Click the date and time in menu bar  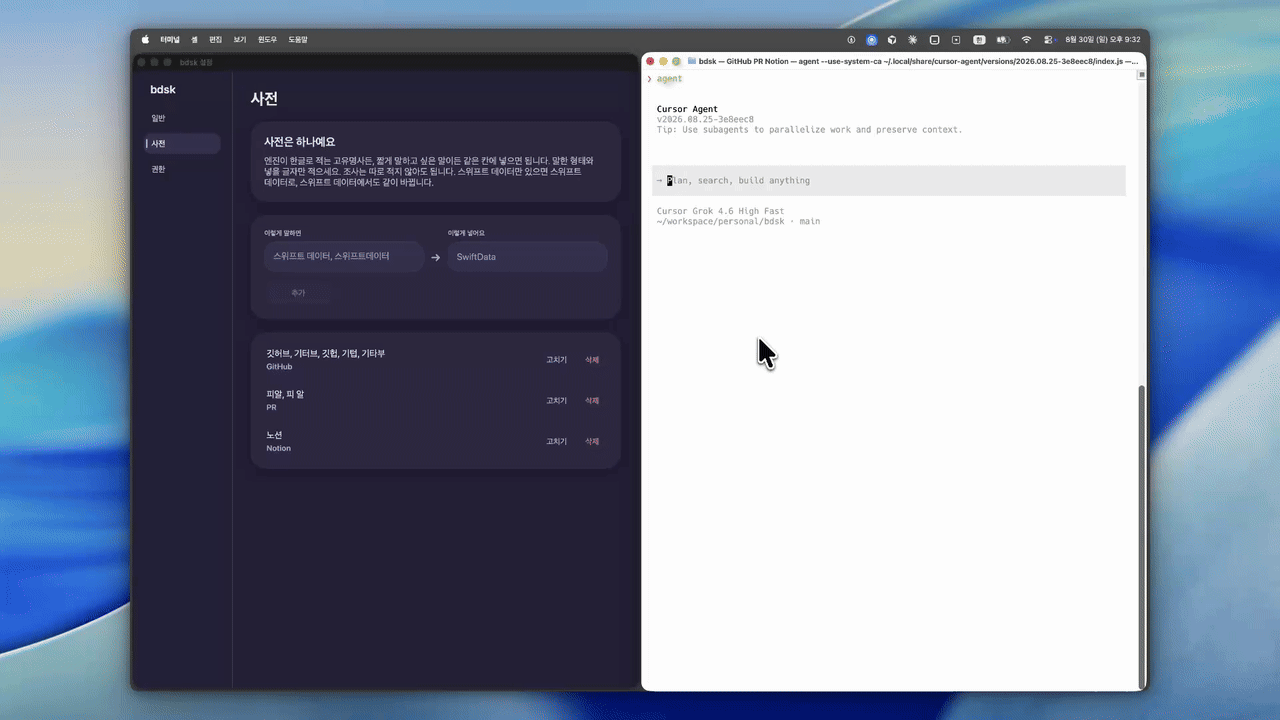point(1103,40)
